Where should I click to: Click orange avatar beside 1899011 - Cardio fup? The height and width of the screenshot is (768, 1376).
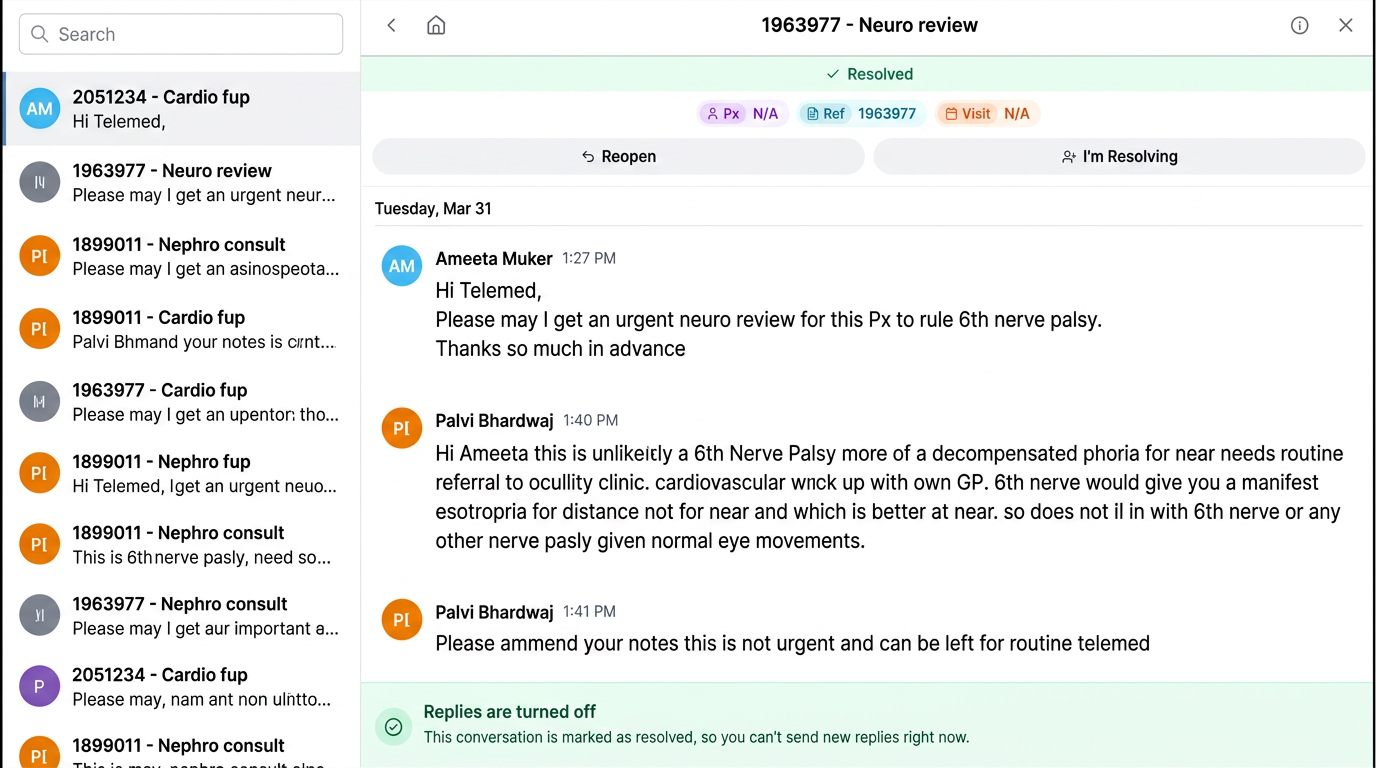(40, 329)
